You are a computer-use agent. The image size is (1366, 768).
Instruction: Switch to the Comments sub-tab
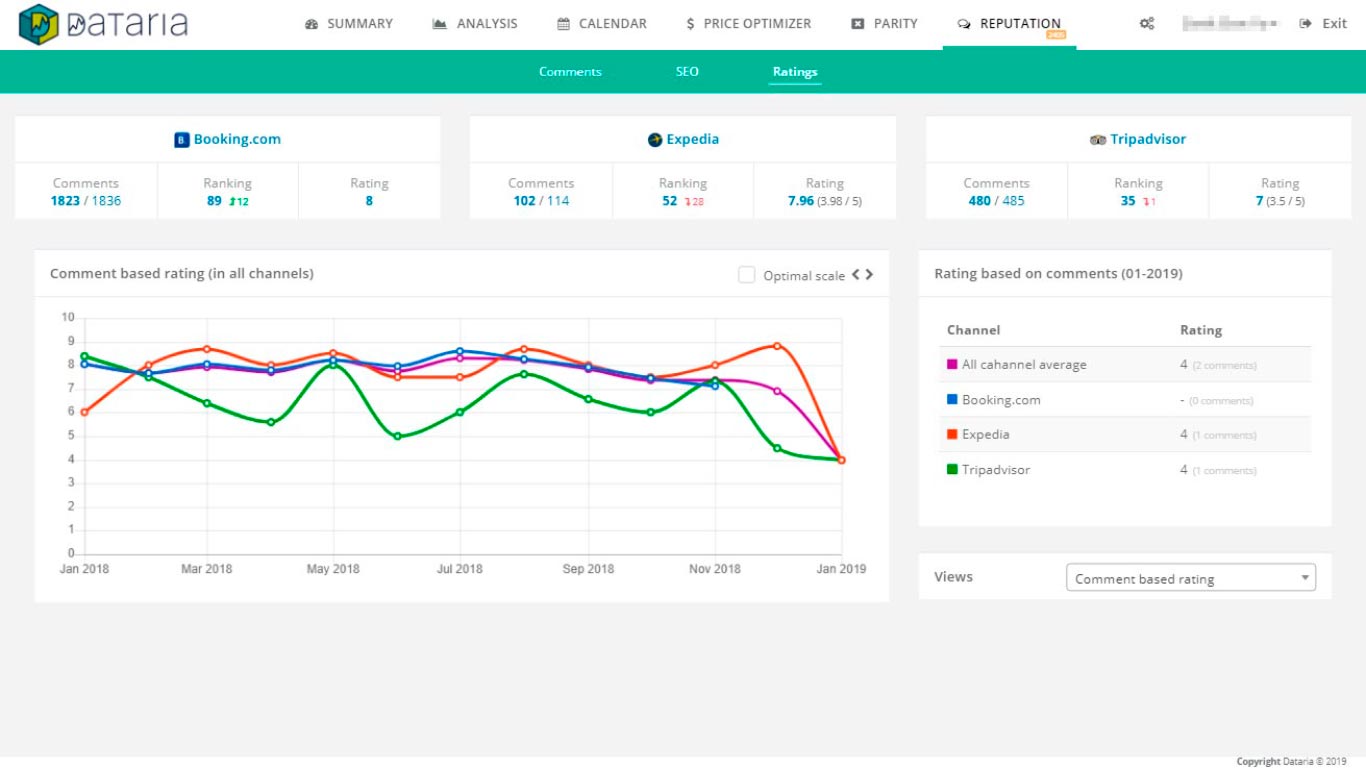pos(570,72)
